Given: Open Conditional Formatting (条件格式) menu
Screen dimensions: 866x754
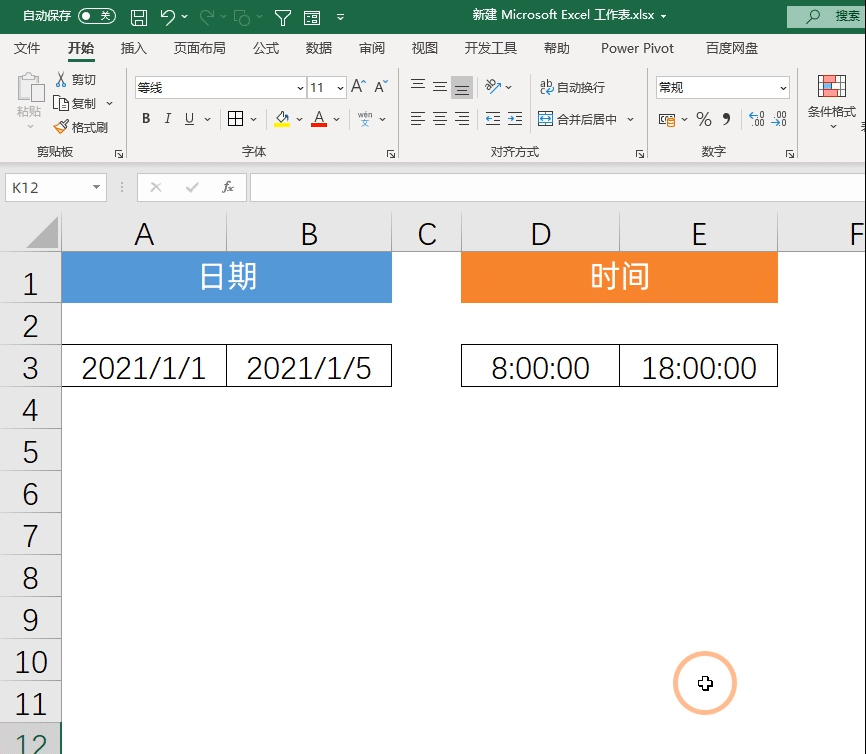Looking at the screenshot, I should 832,103.
